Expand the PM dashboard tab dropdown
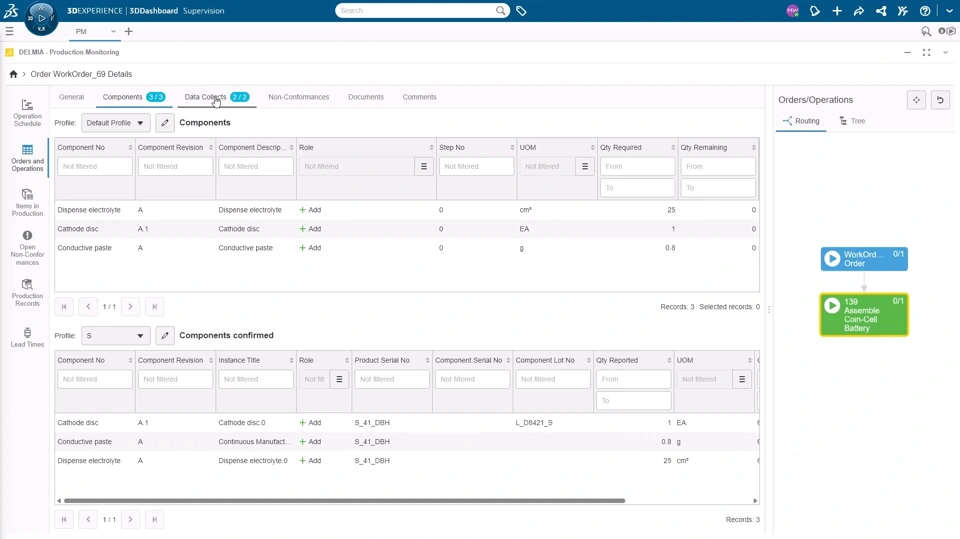 click(x=113, y=31)
